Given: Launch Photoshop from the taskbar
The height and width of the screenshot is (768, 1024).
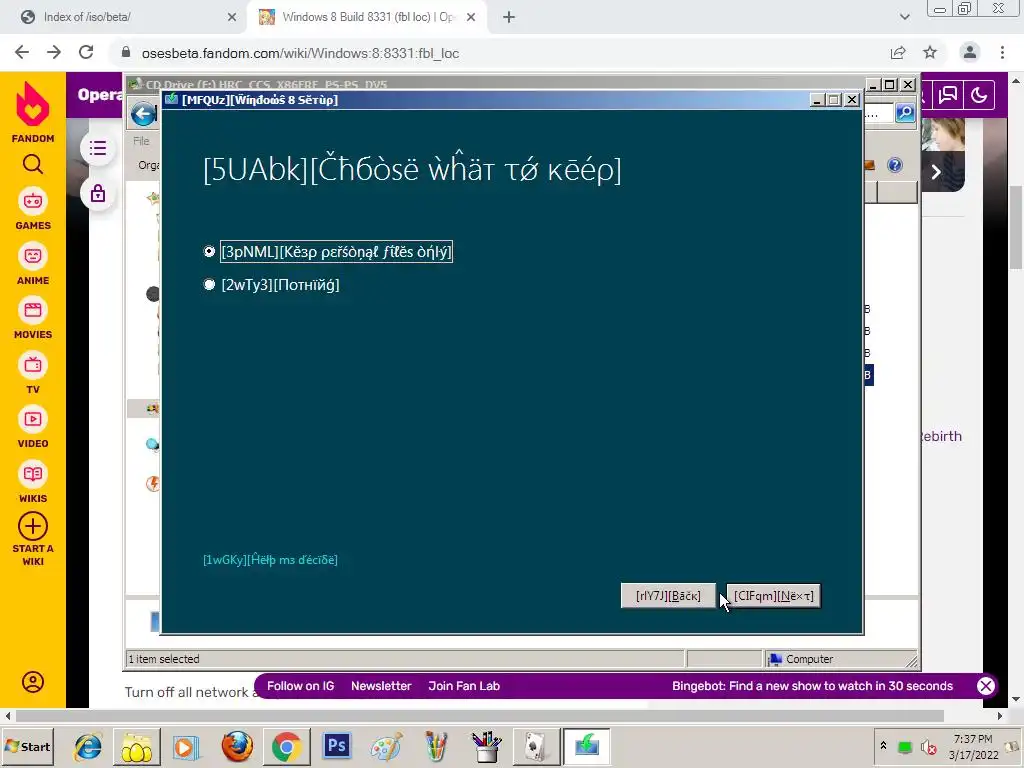Looking at the screenshot, I should click(x=337, y=745).
